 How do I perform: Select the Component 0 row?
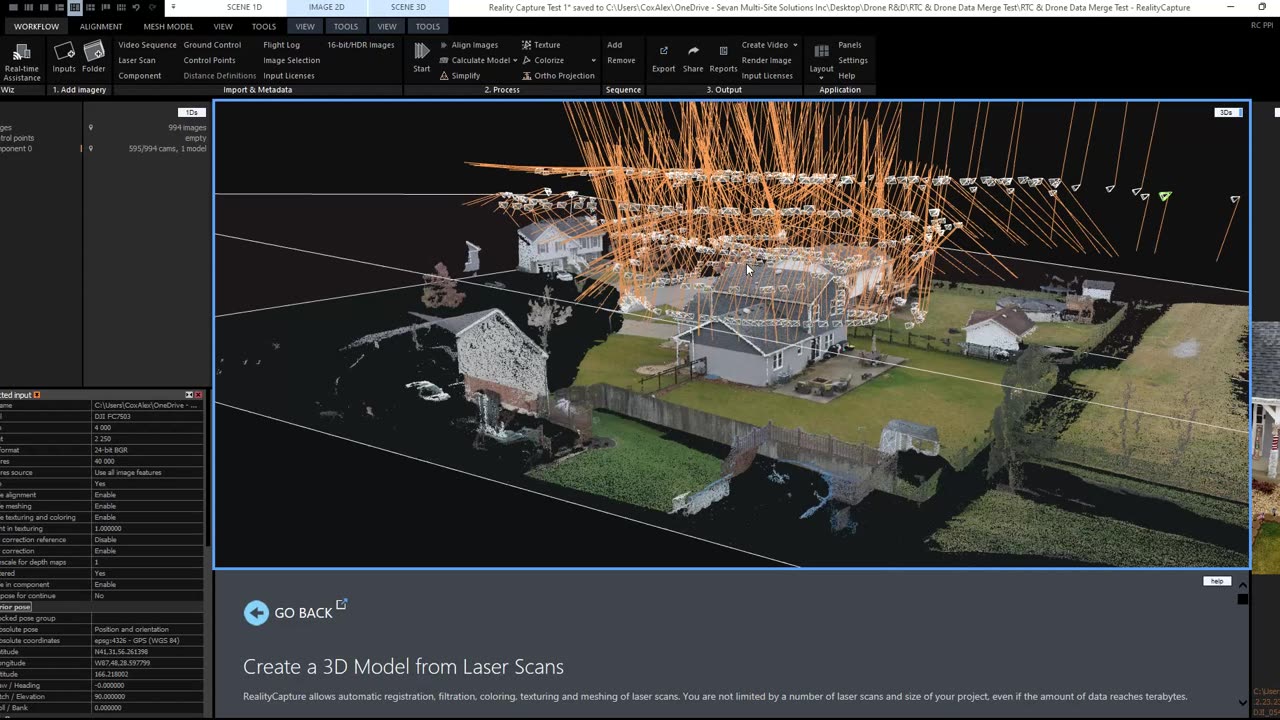104,149
